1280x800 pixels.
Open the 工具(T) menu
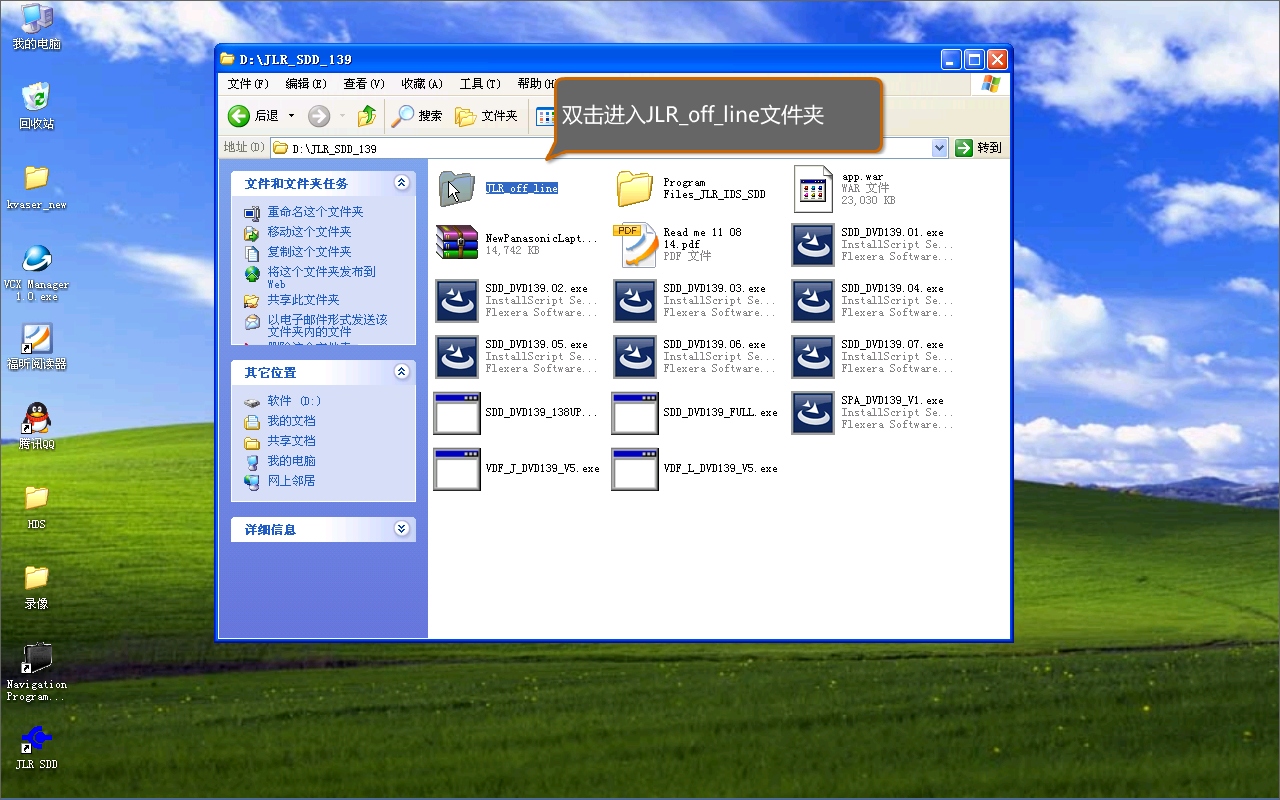[480, 84]
